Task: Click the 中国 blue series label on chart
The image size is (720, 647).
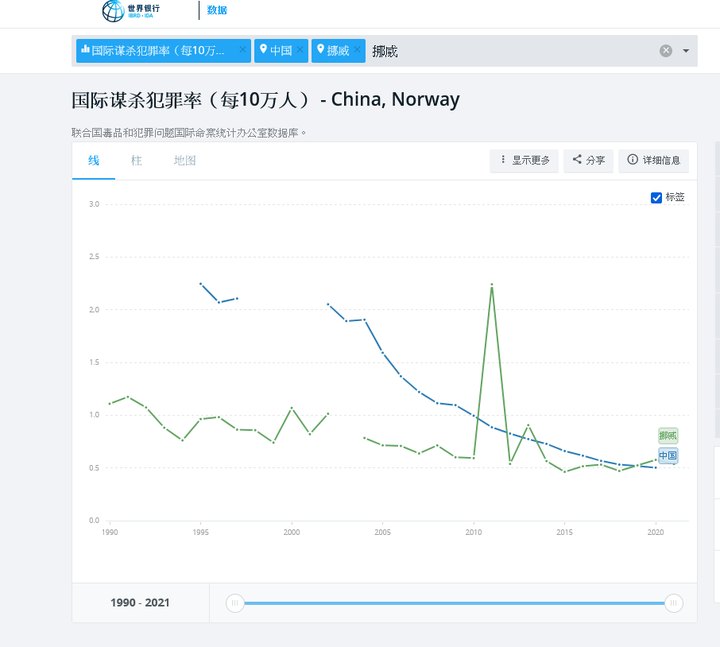Action: pyautogui.click(x=668, y=456)
